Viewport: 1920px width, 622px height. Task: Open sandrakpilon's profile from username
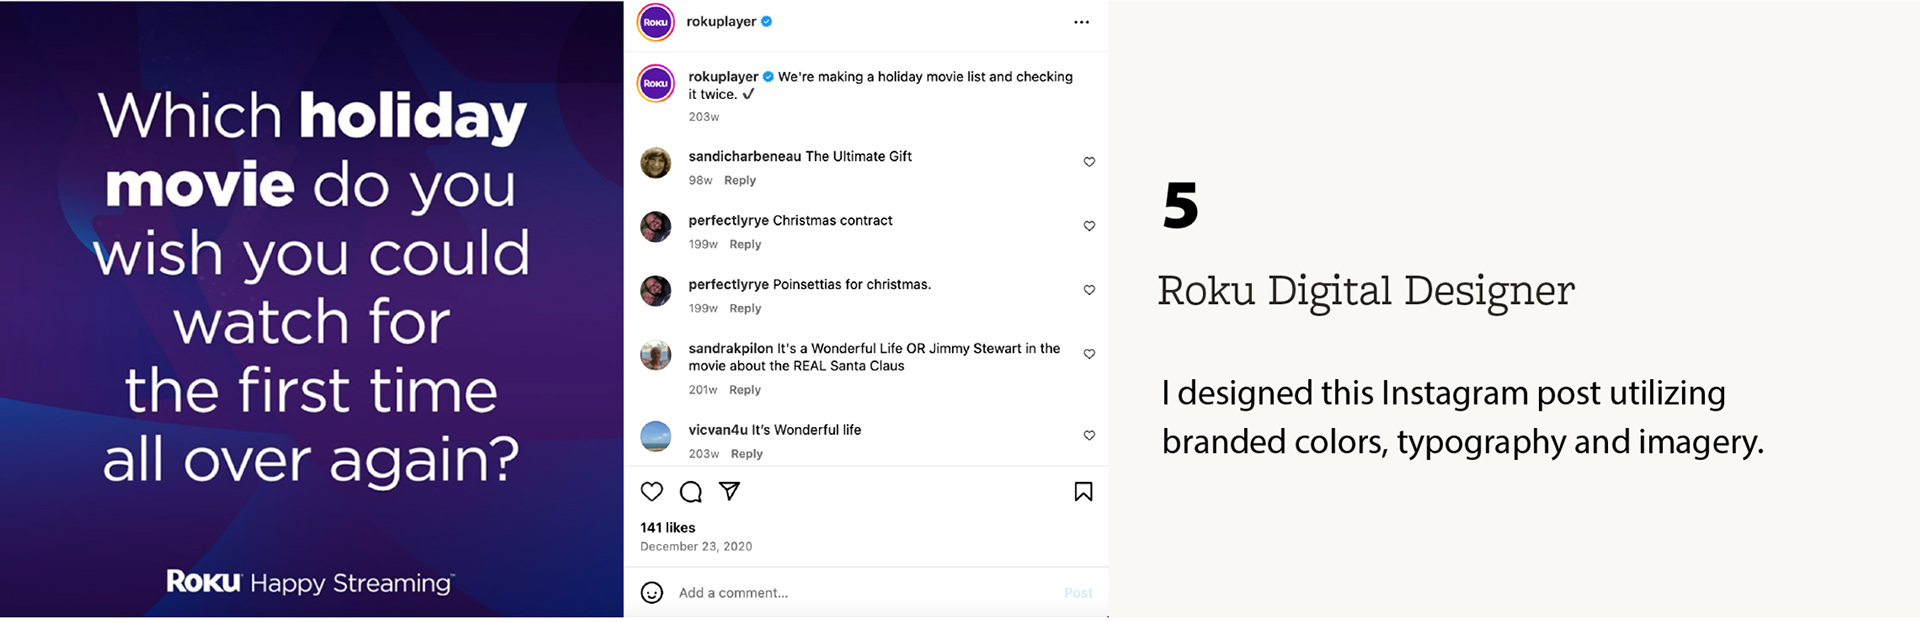click(x=730, y=349)
